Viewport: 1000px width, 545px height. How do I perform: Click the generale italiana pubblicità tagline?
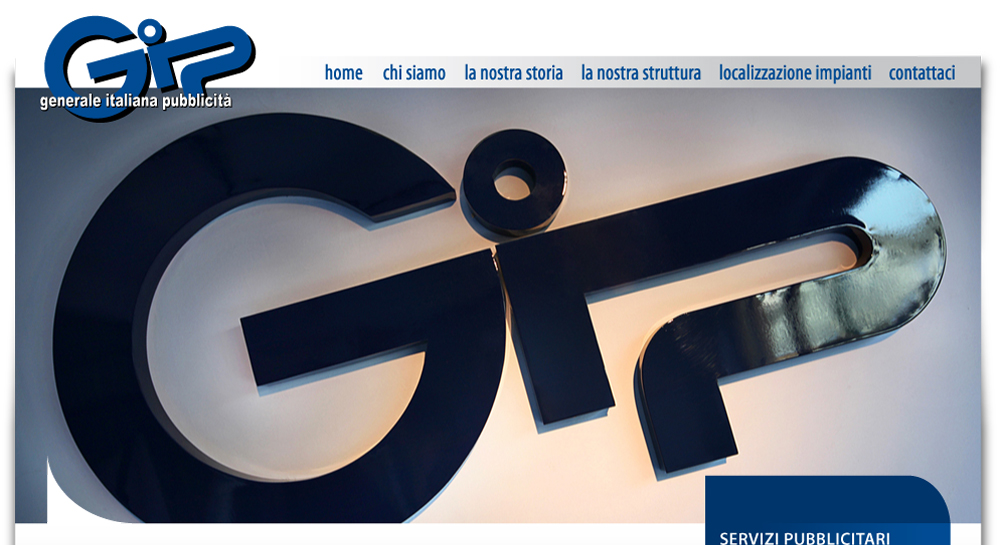(136, 101)
